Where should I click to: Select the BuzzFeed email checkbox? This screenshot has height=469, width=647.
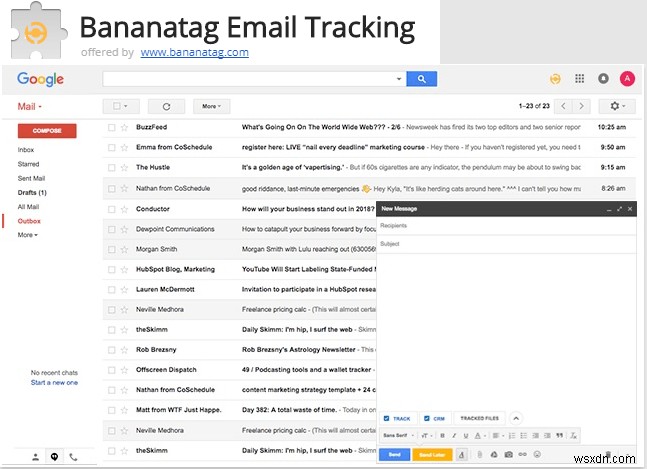tap(111, 127)
